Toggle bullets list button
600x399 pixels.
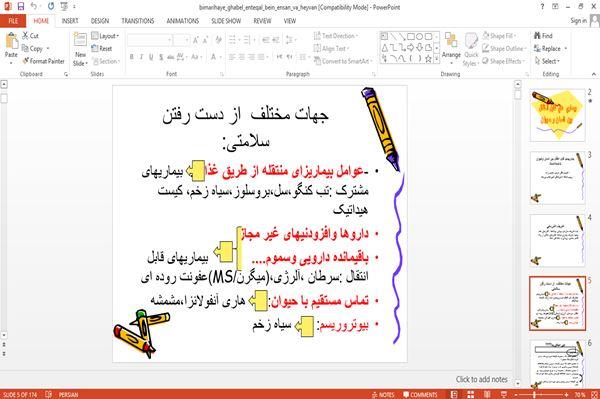pos(233,40)
